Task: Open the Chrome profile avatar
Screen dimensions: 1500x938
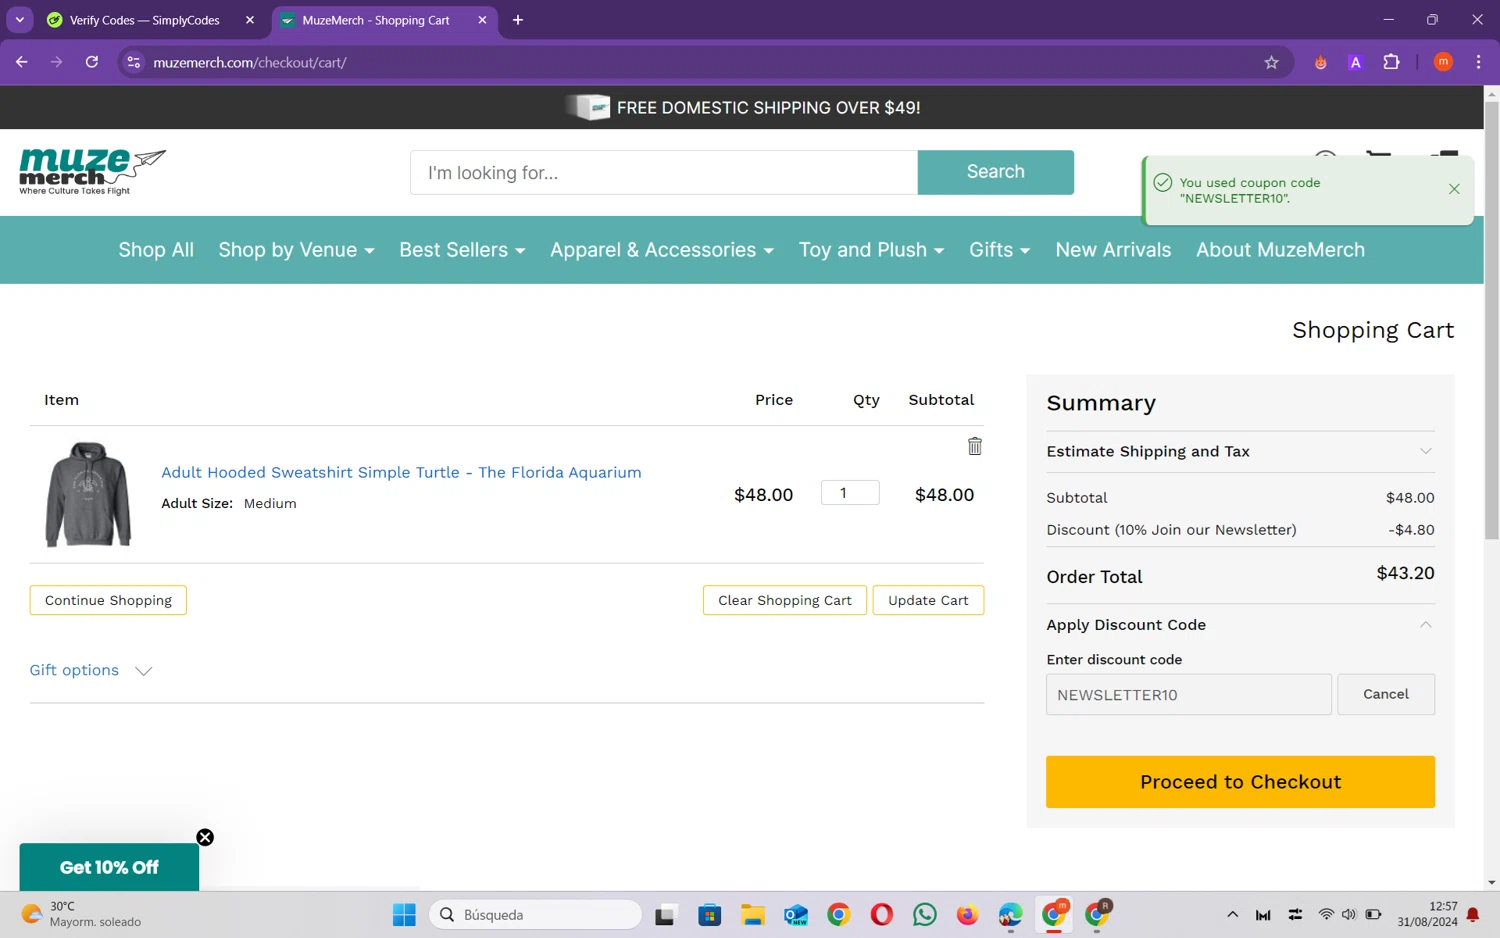Action: [1443, 62]
